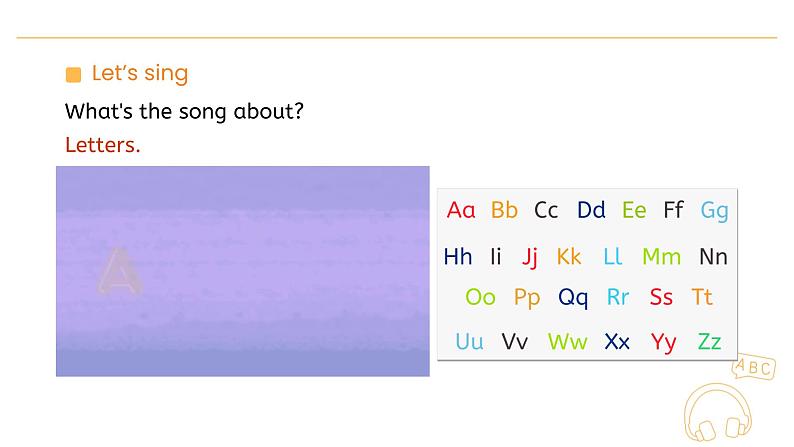
Task: Open the purple song video thumbnail
Action: point(243,271)
